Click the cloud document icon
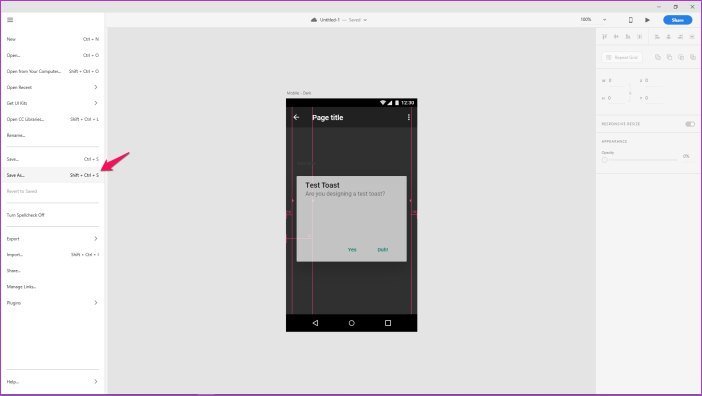The height and width of the screenshot is (396, 702). pos(314,20)
